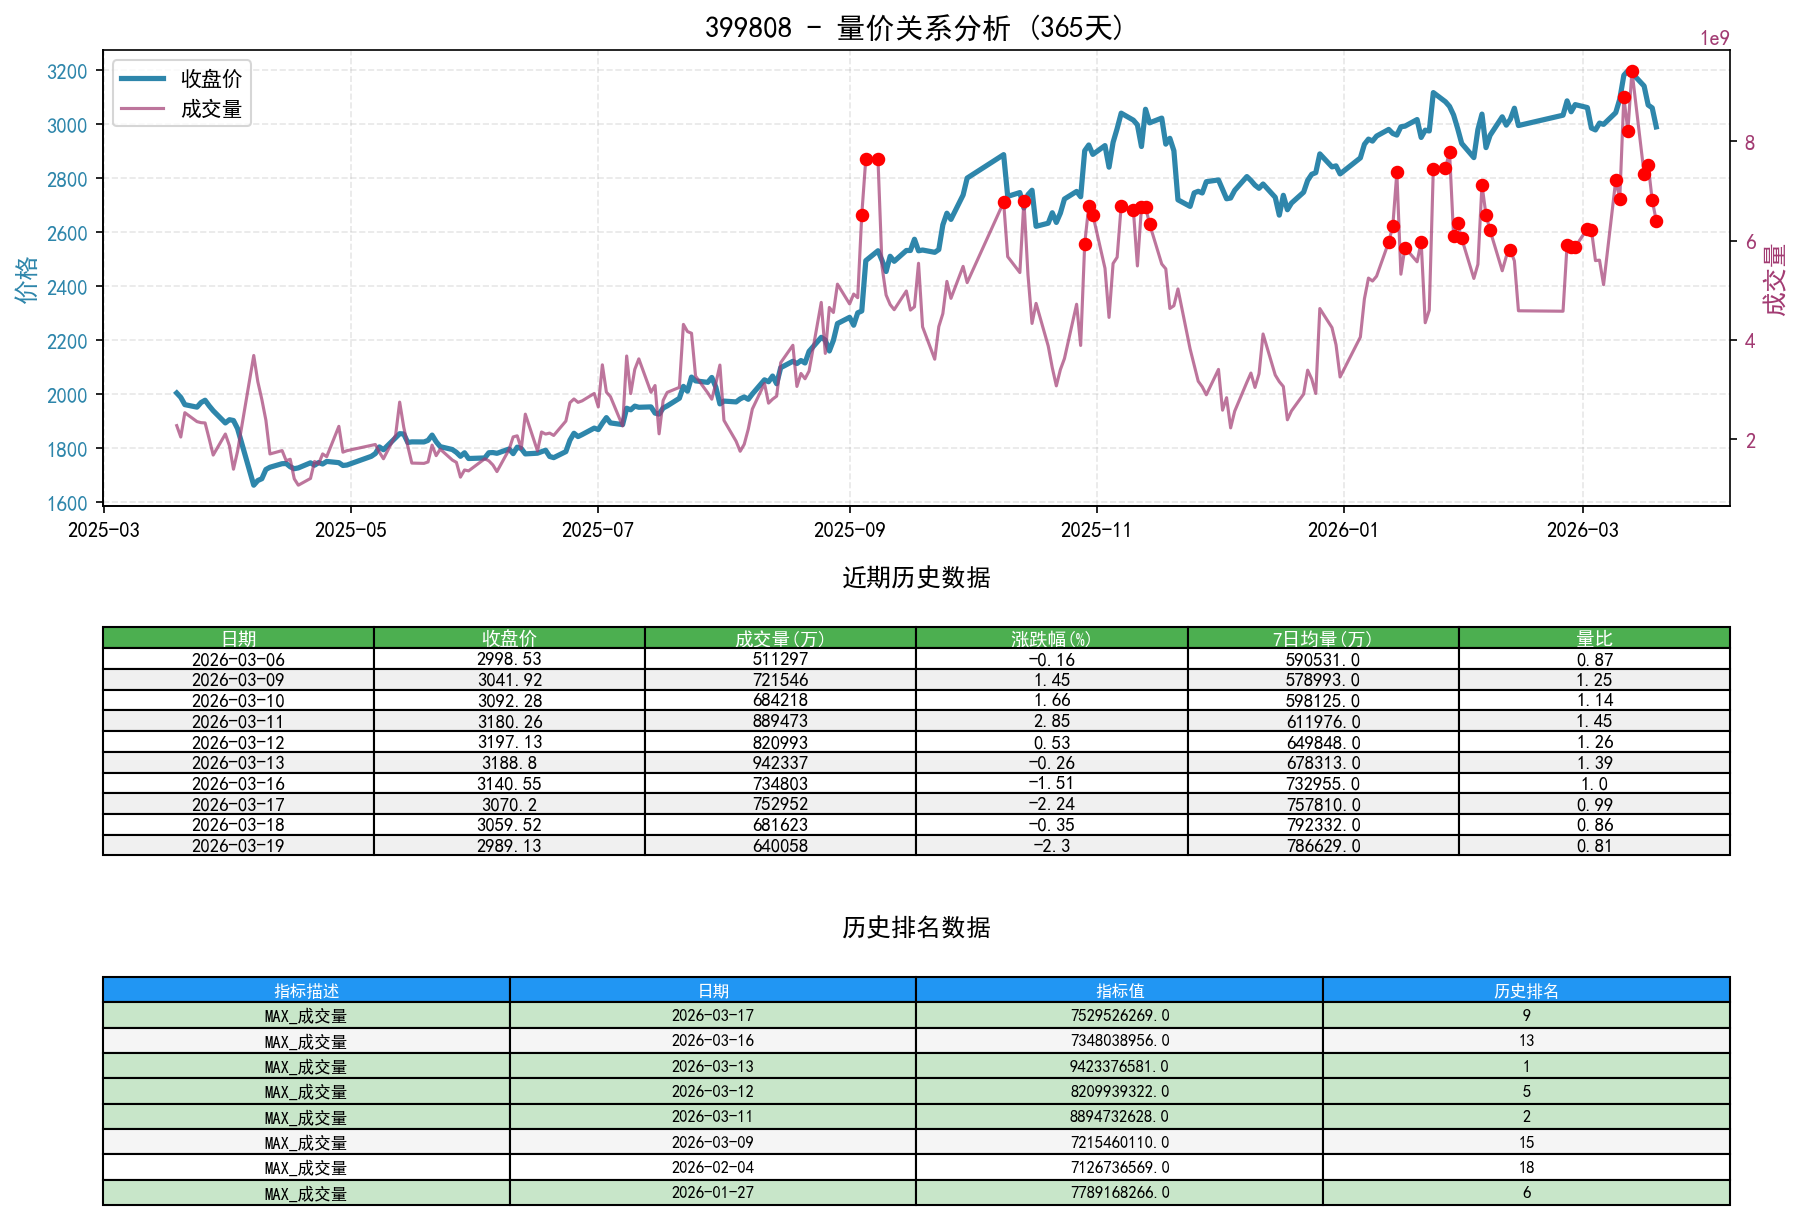Open the chart title 399808 量价关系分析

pyautogui.click(x=913, y=29)
